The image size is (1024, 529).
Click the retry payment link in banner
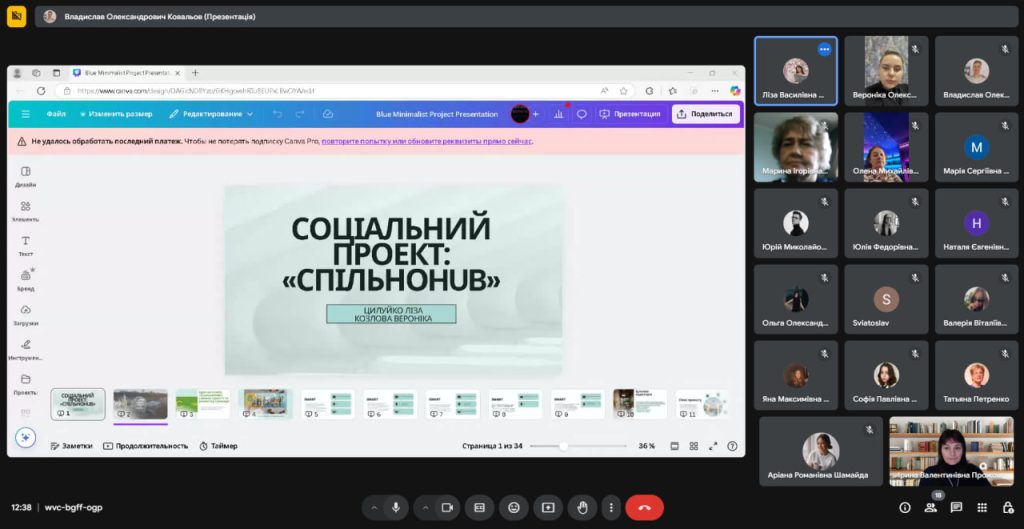click(426, 141)
